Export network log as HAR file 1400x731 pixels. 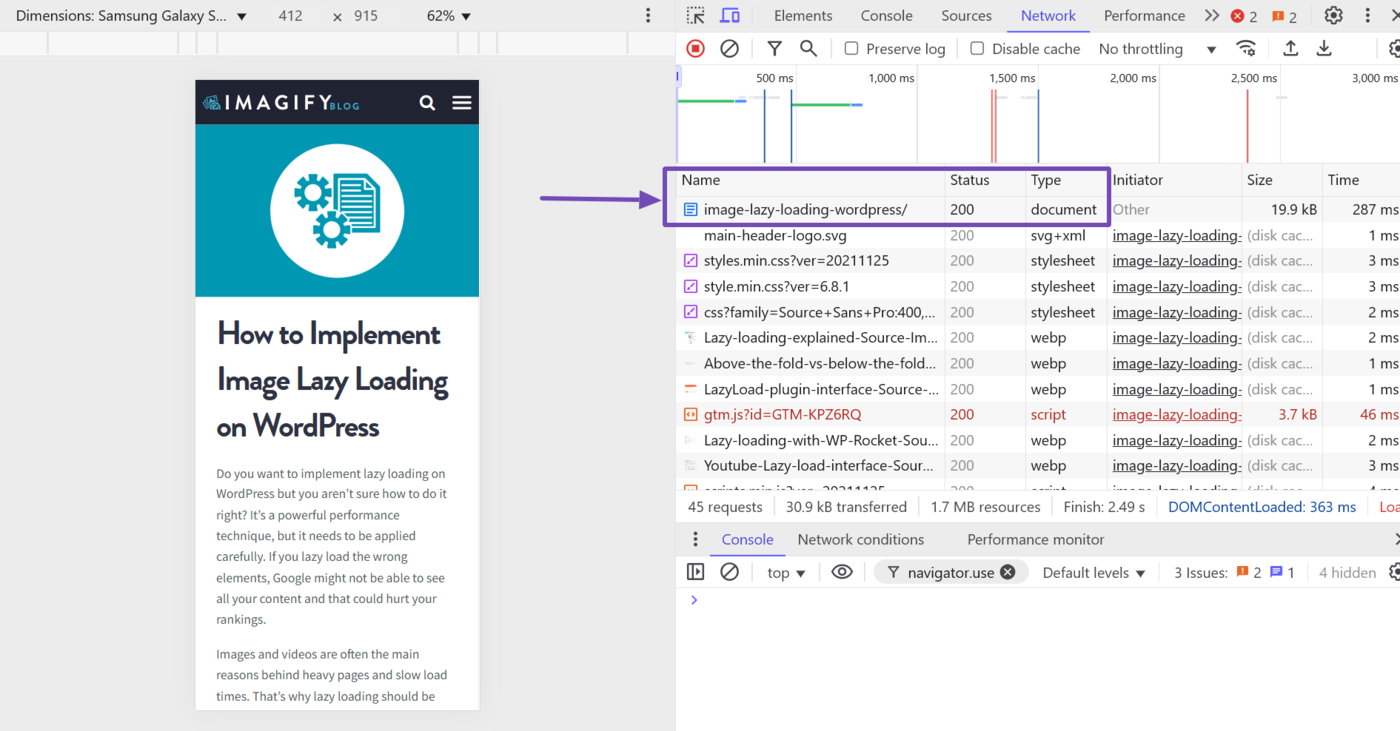(1324, 48)
